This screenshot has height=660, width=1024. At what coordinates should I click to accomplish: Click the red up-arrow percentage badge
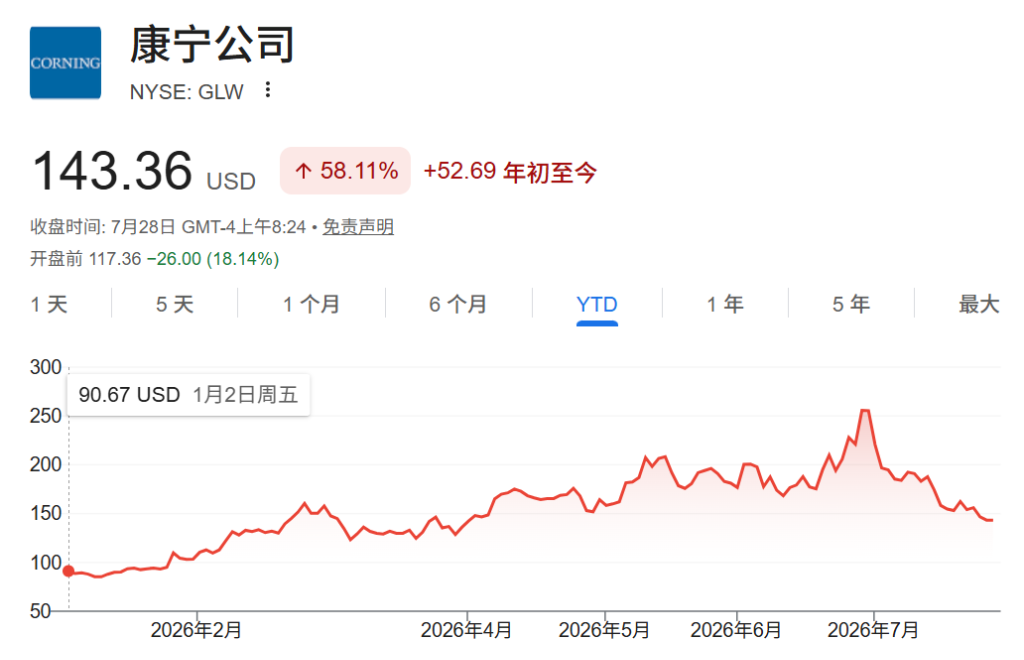click(x=345, y=171)
